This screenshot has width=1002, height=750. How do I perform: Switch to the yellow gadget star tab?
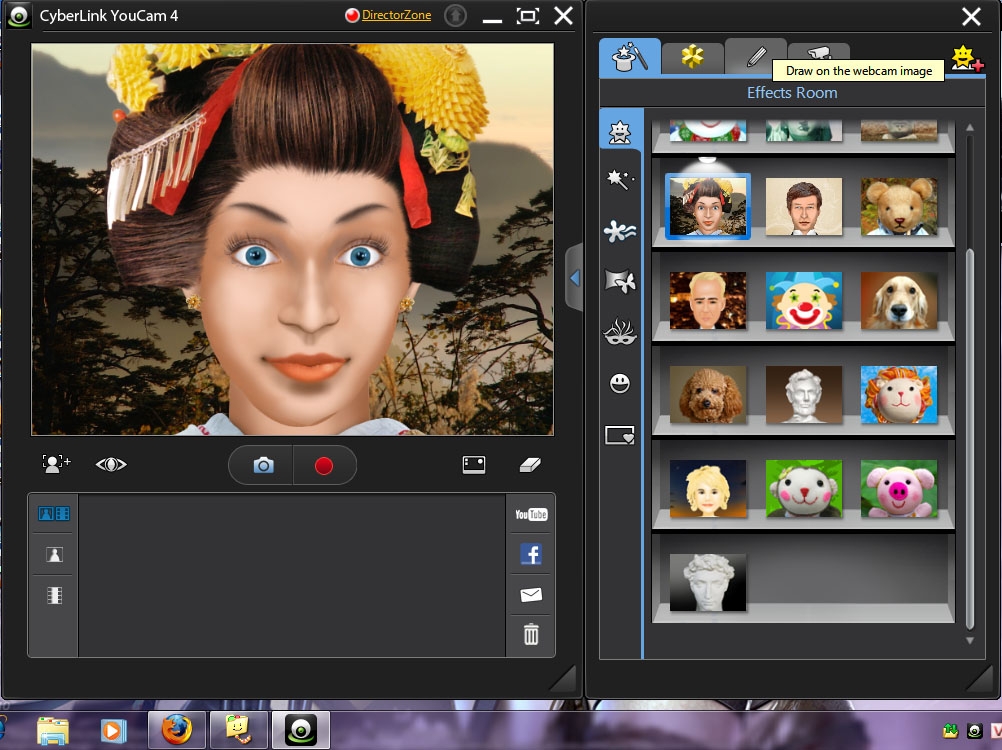click(x=692, y=56)
